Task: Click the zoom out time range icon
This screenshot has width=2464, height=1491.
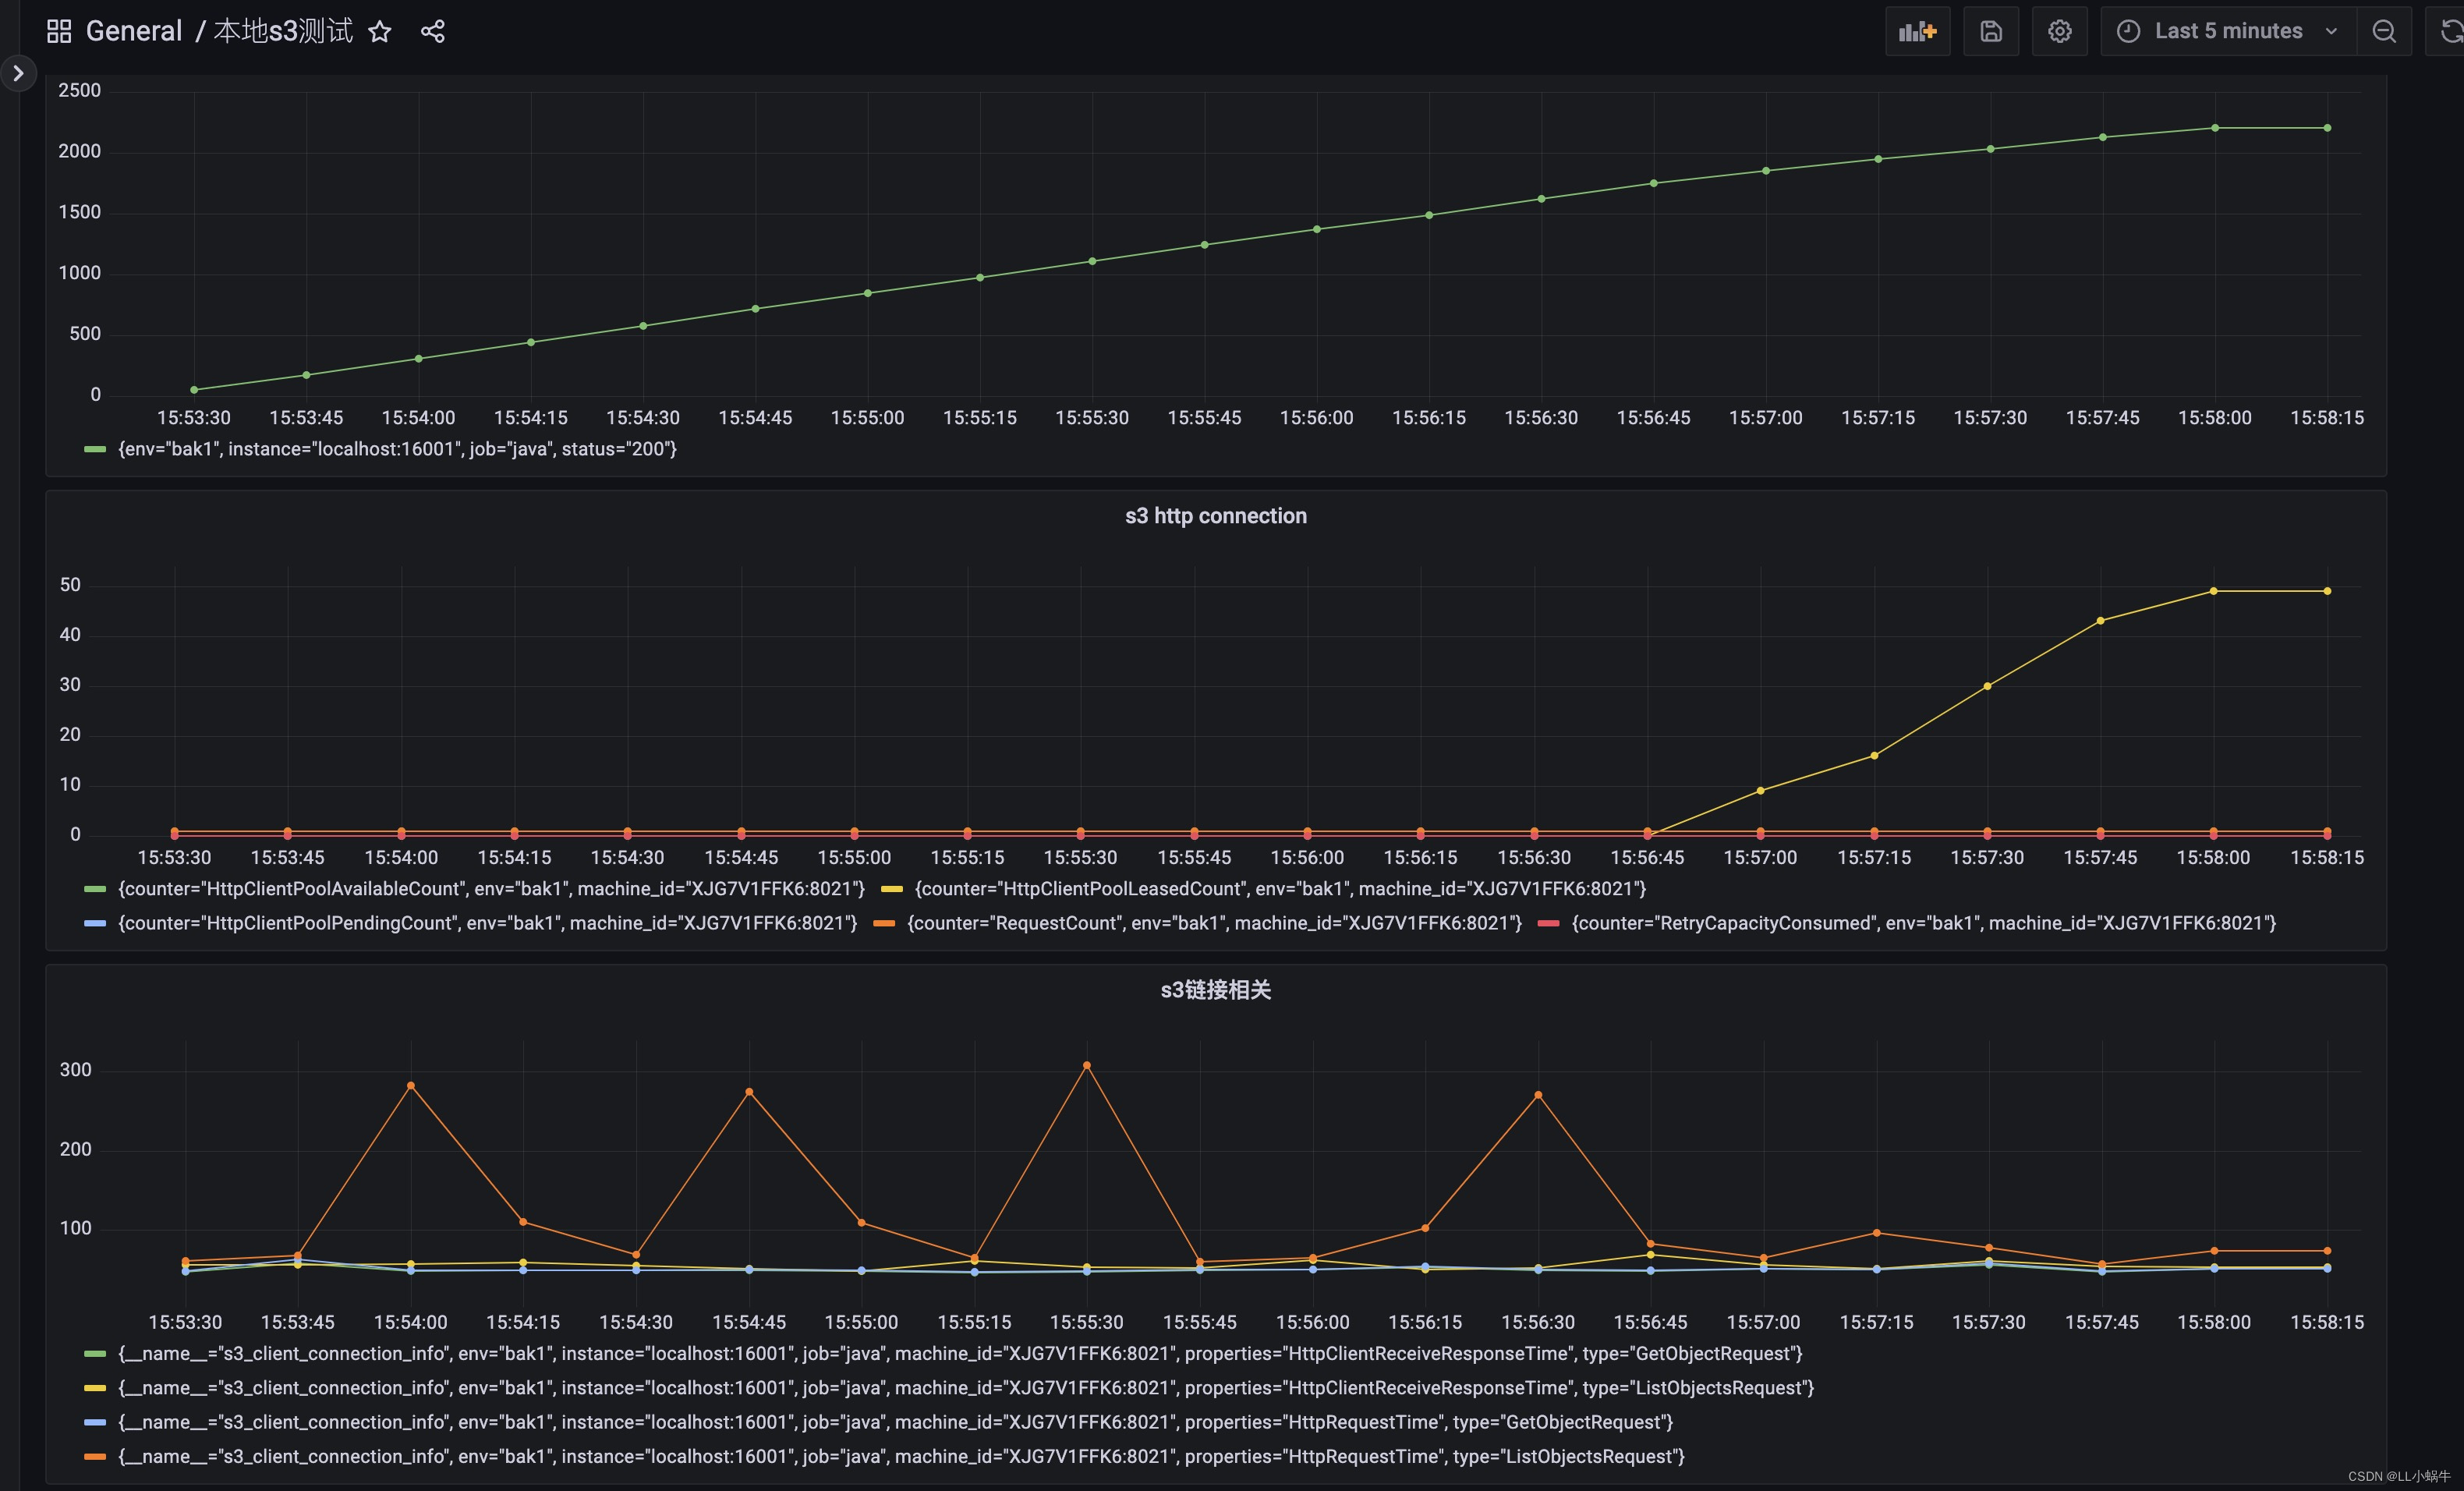Action: coord(2384,32)
